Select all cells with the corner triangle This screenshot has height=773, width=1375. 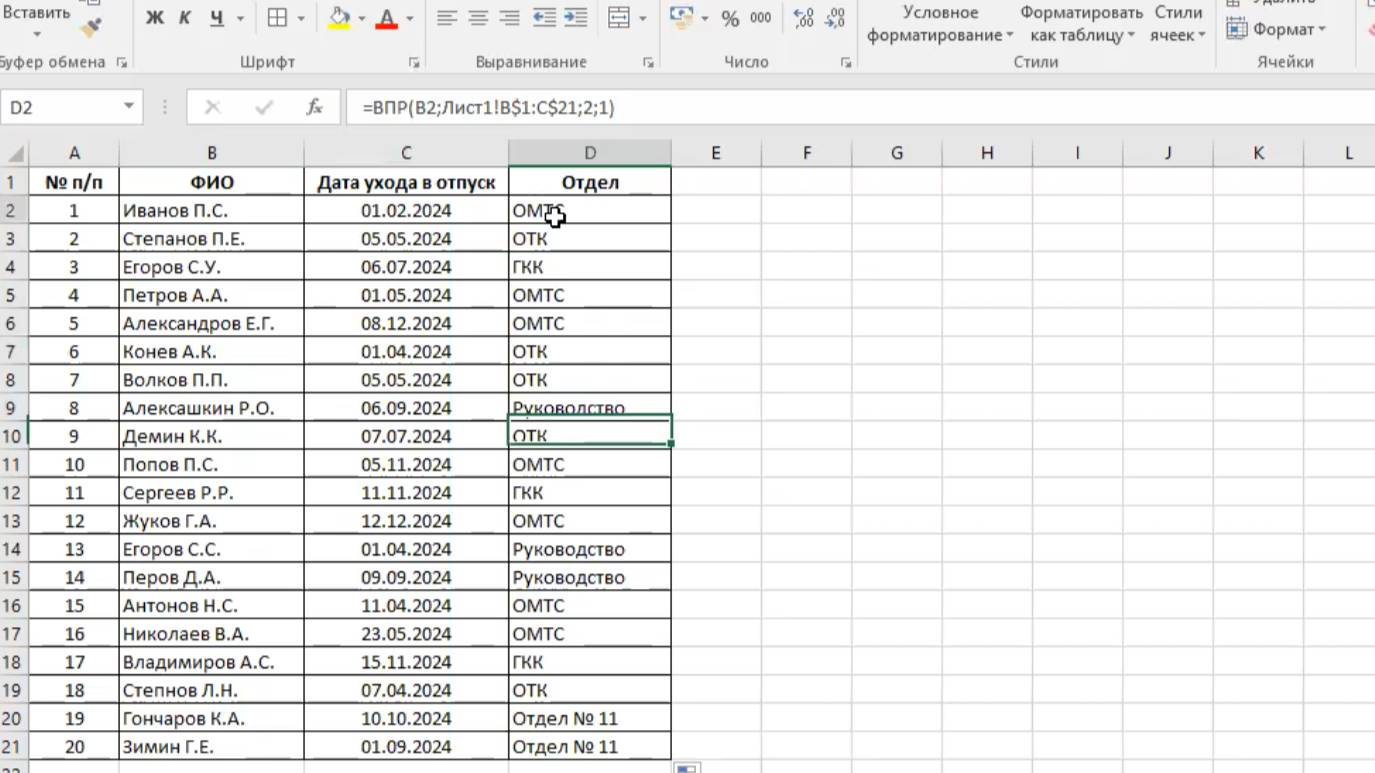(x=15, y=153)
